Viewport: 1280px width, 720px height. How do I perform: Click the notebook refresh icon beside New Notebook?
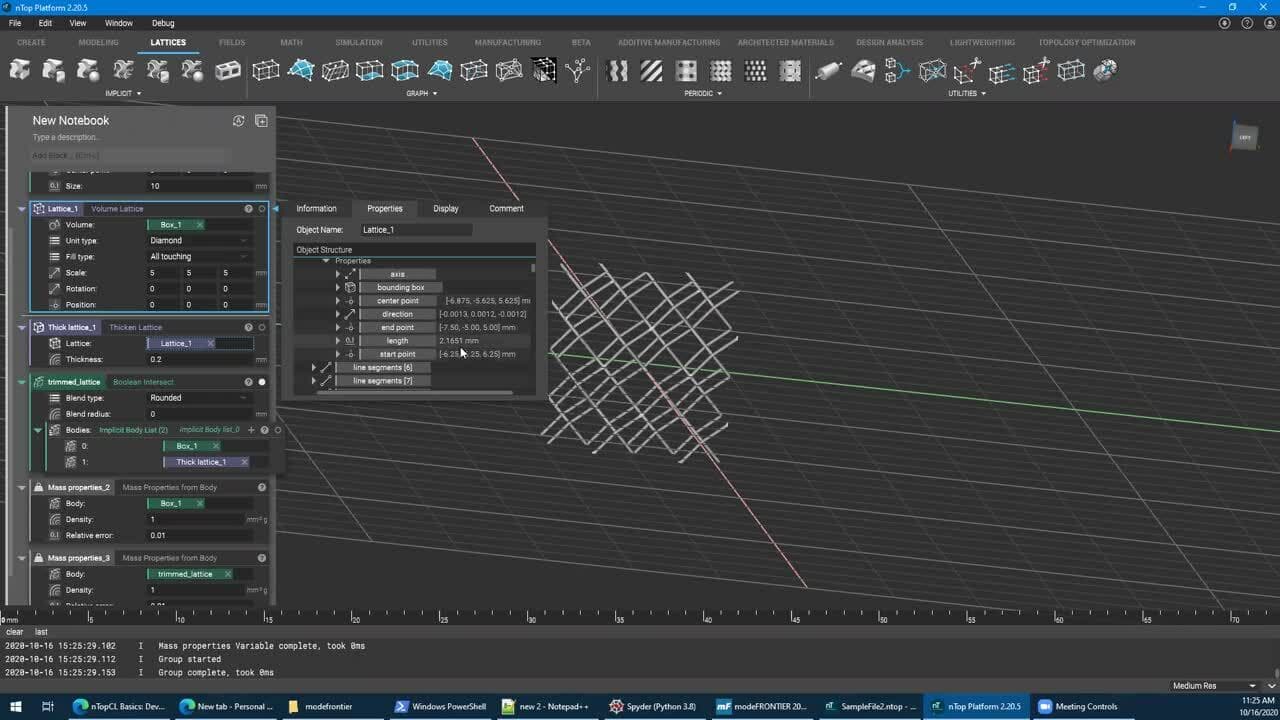pyautogui.click(x=238, y=121)
